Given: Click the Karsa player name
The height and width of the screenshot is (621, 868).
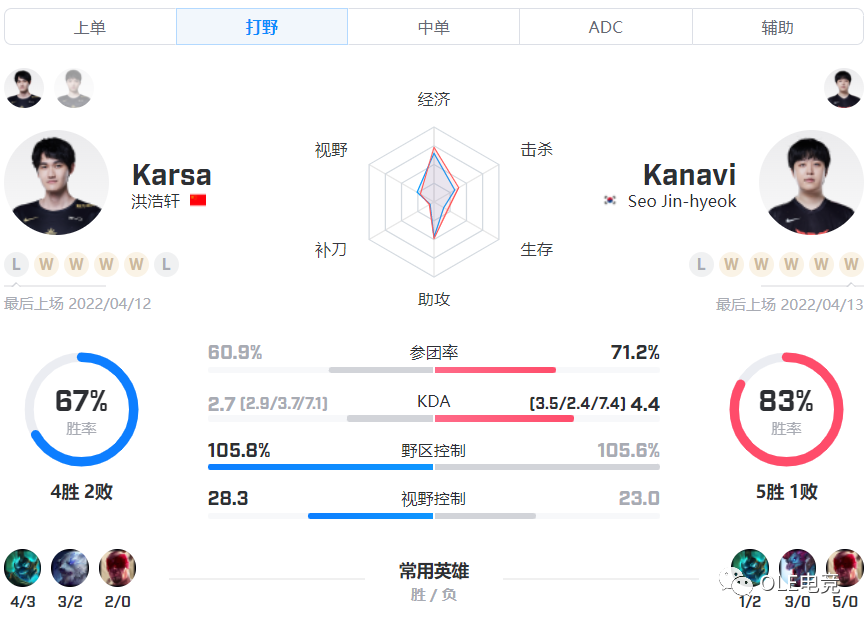Looking at the screenshot, I should [x=171, y=175].
